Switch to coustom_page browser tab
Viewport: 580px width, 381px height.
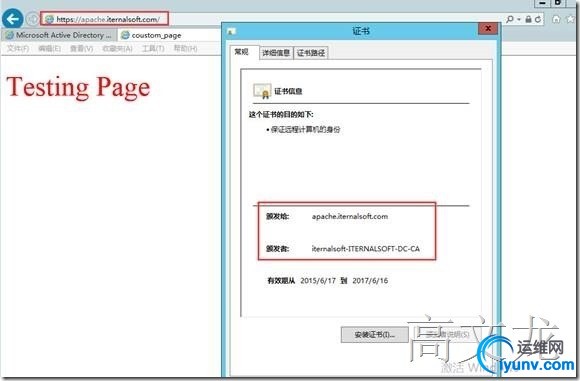tap(169, 35)
